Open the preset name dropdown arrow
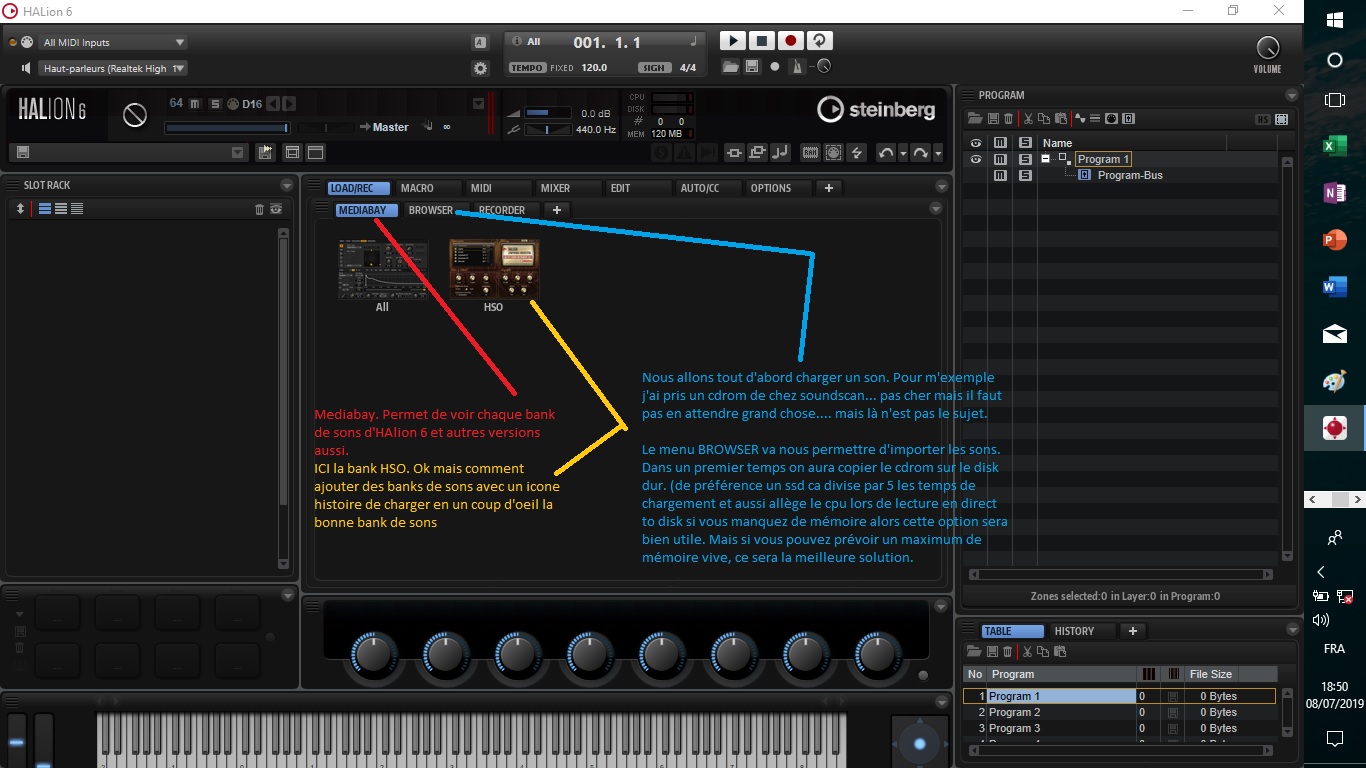 (238, 152)
